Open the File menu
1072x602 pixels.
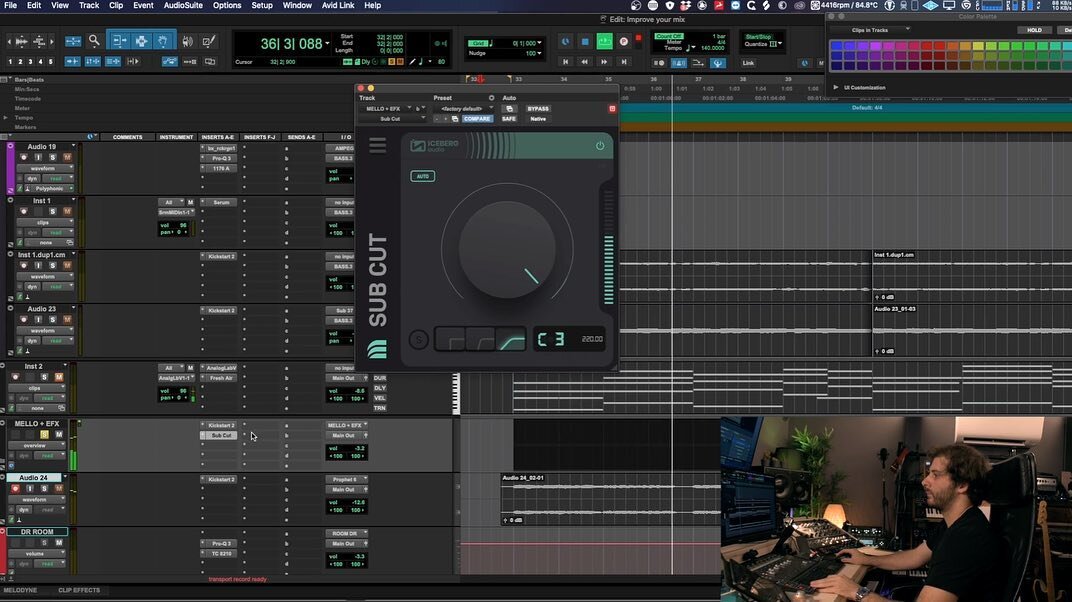(x=10, y=5)
